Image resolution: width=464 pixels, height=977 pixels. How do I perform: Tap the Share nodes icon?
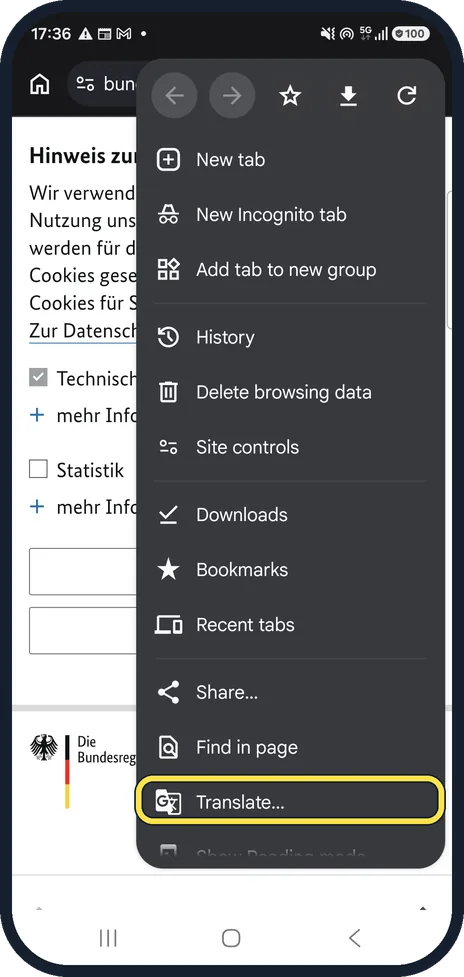click(168, 693)
